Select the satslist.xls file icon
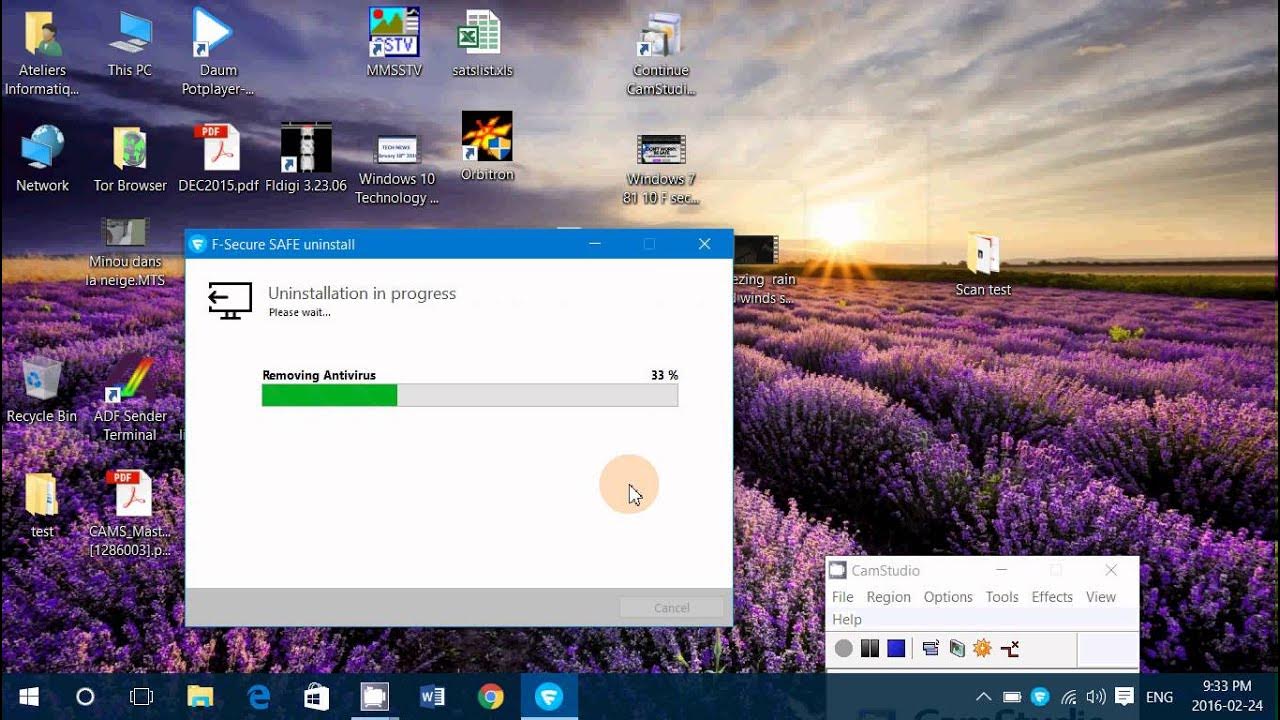 click(481, 44)
